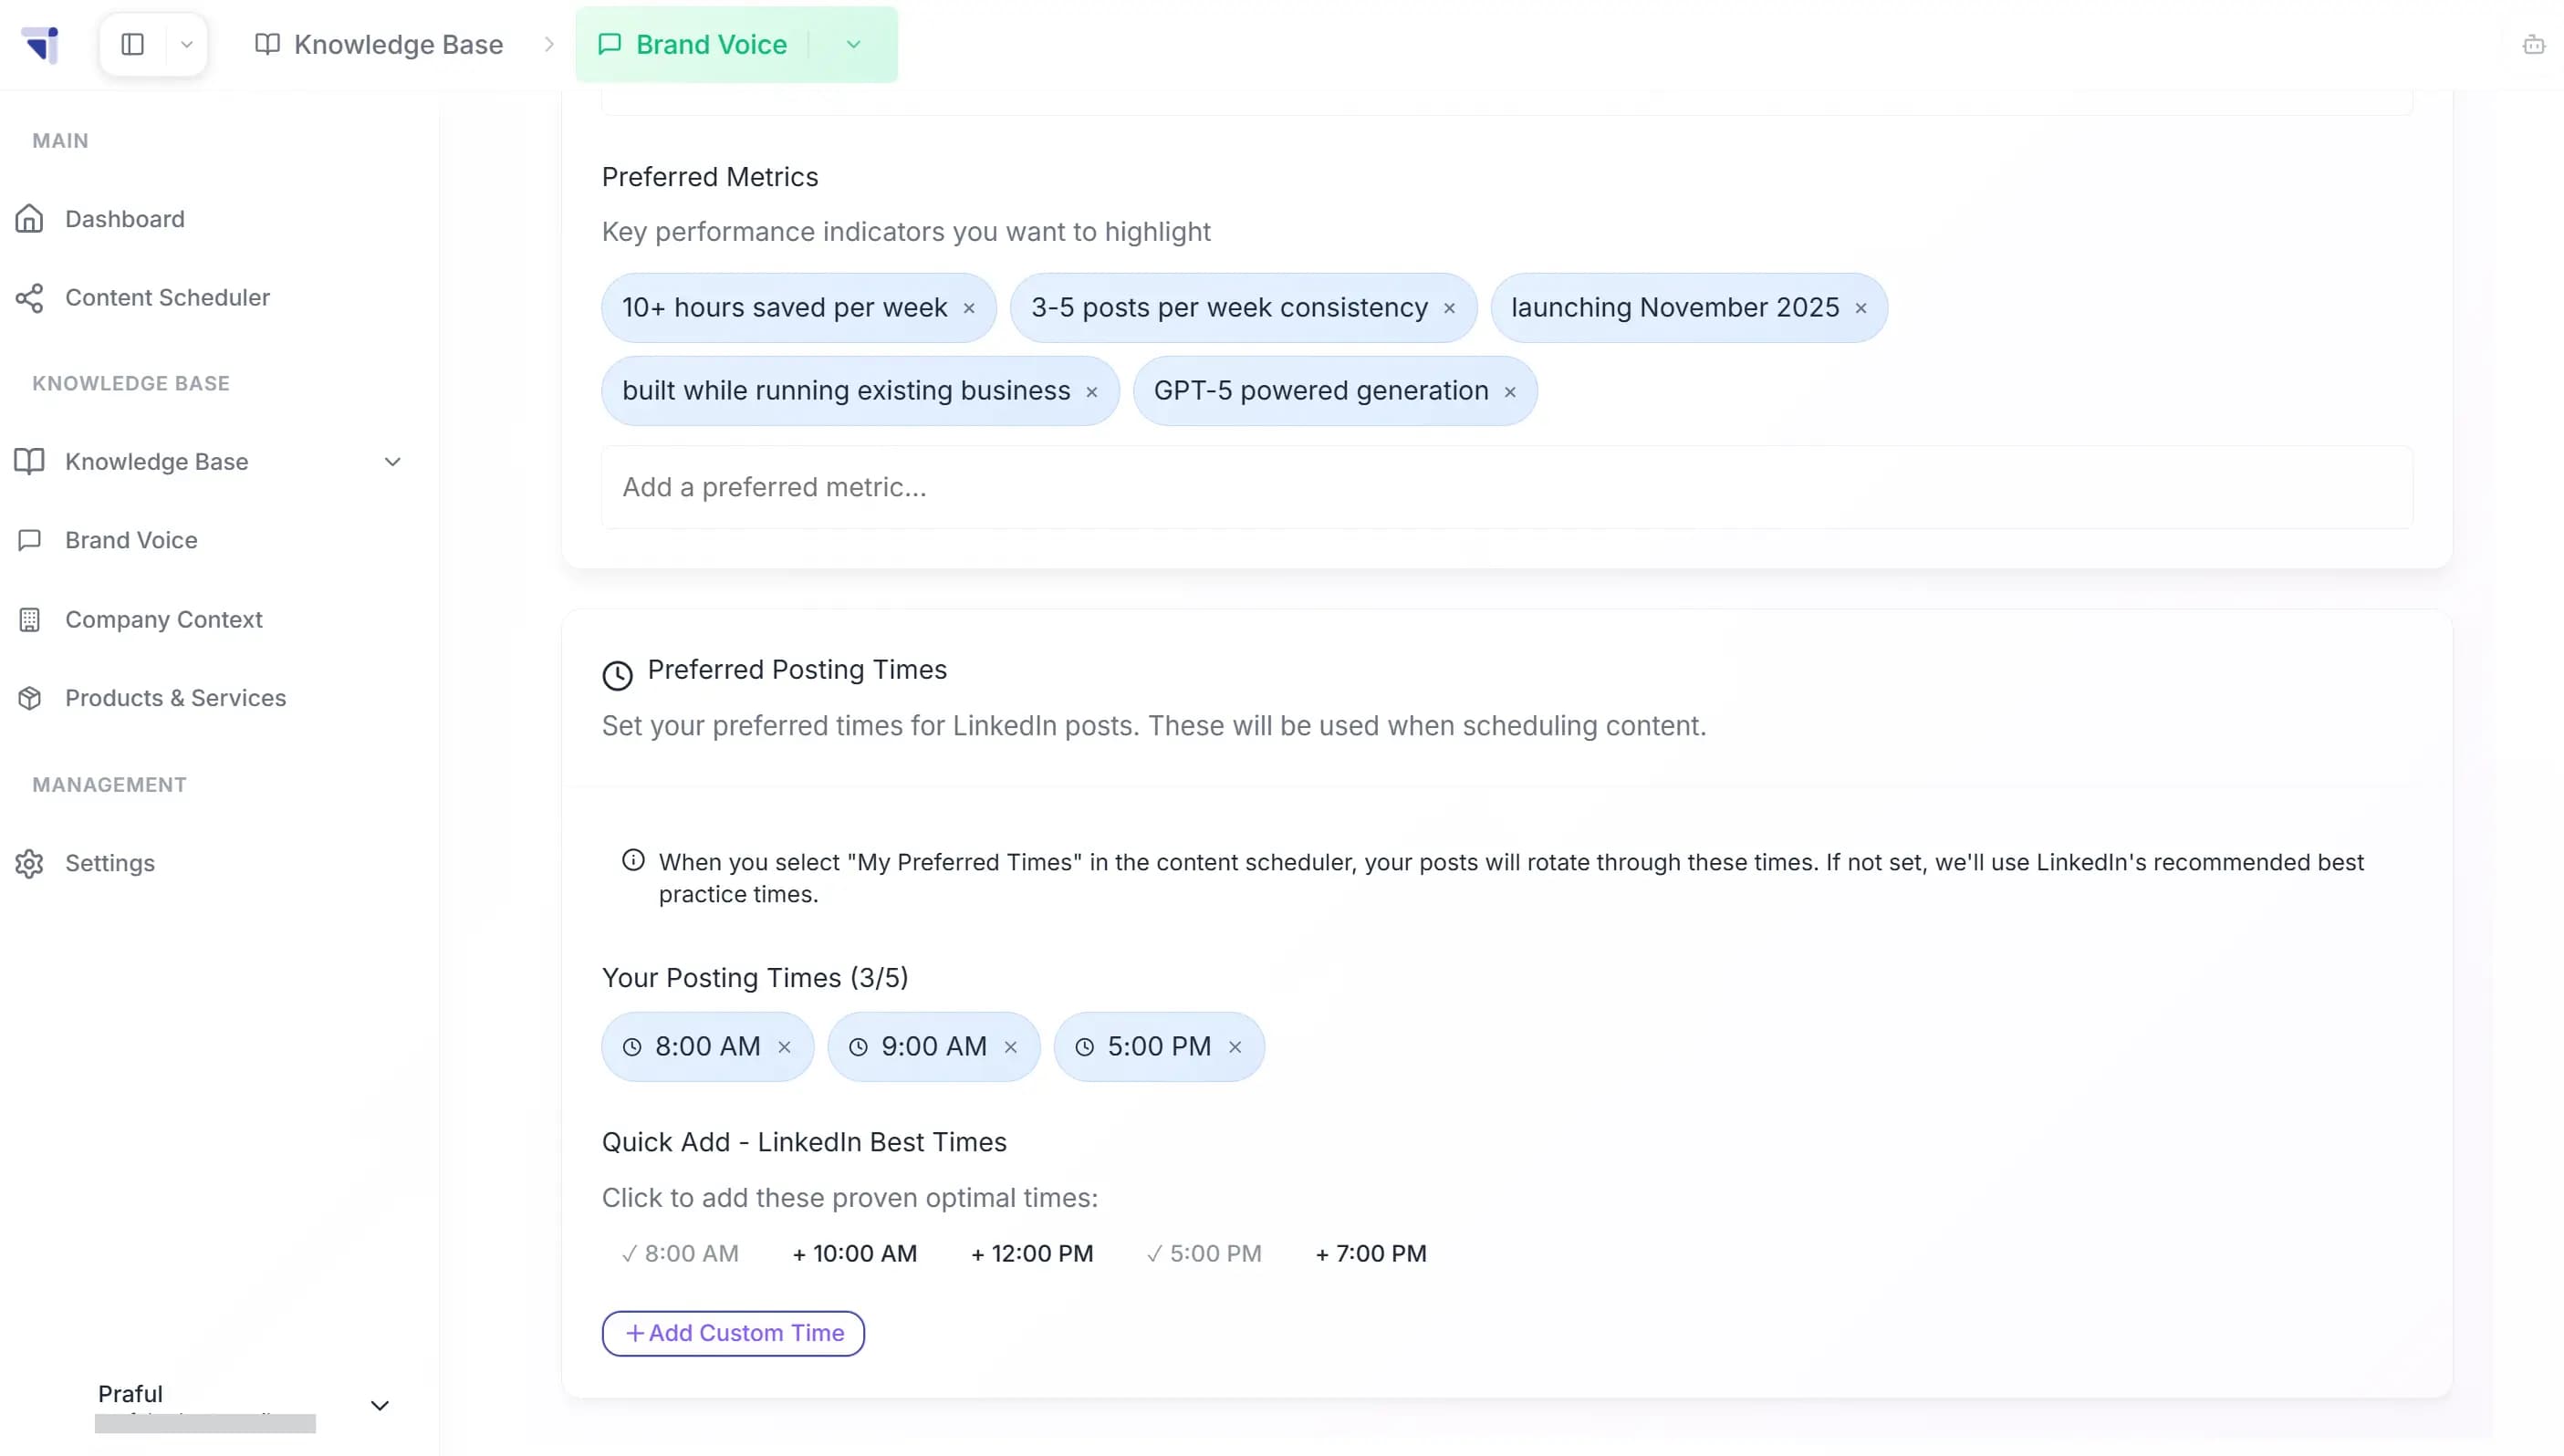The height and width of the screenshot is (1456, 2564).
Task: Toggle the sidebar layout icon at top-left
Action: coord(133,44)
